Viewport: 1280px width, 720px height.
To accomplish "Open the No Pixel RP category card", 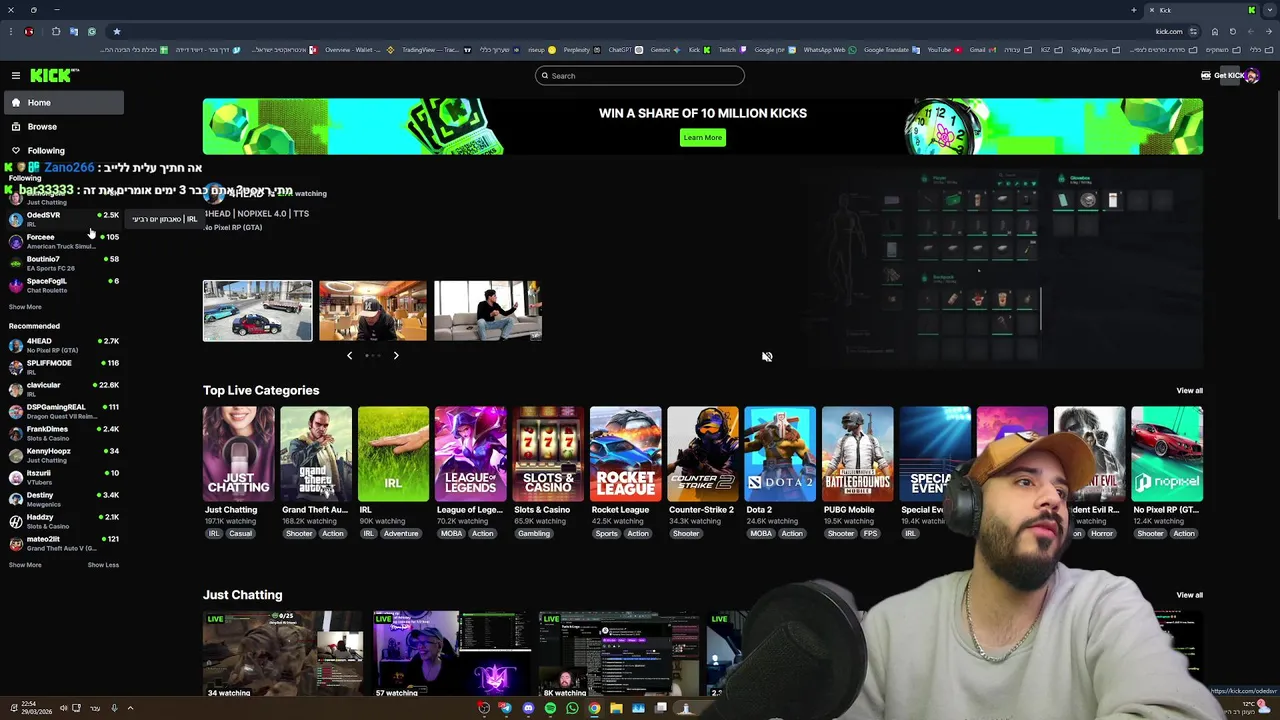I will [x=1167, y=454].
